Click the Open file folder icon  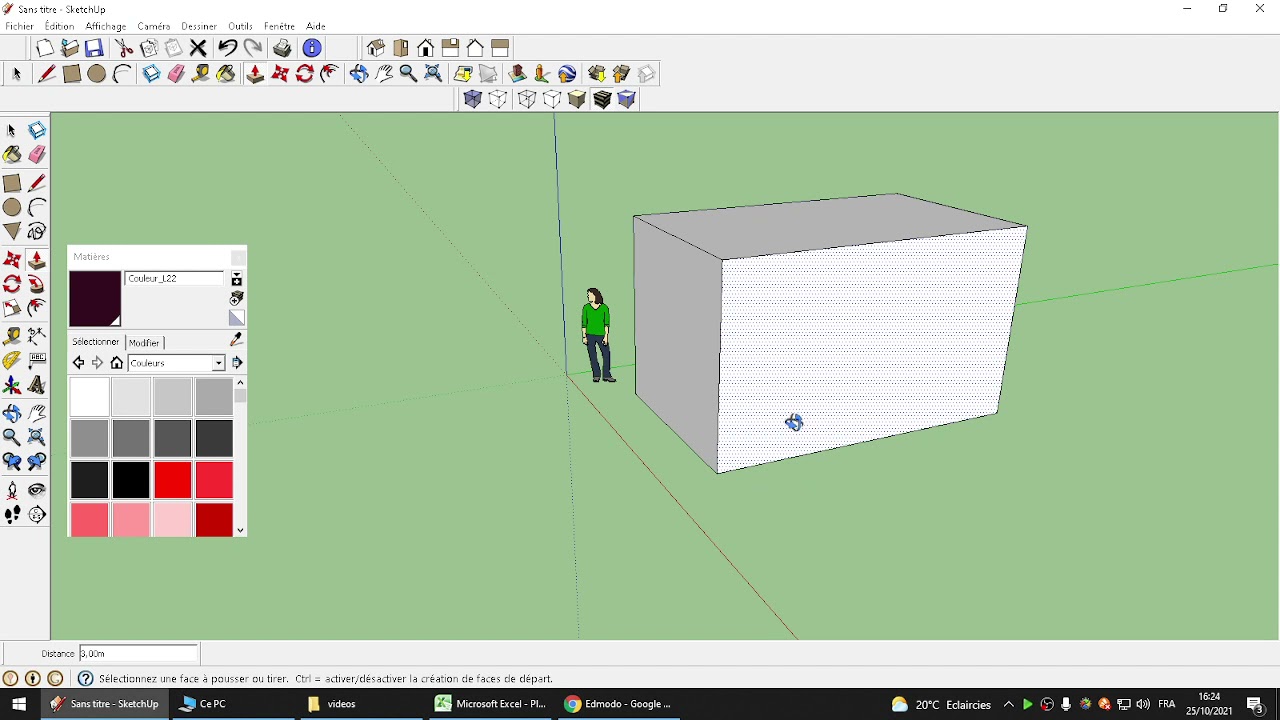[x=69, y=48]
